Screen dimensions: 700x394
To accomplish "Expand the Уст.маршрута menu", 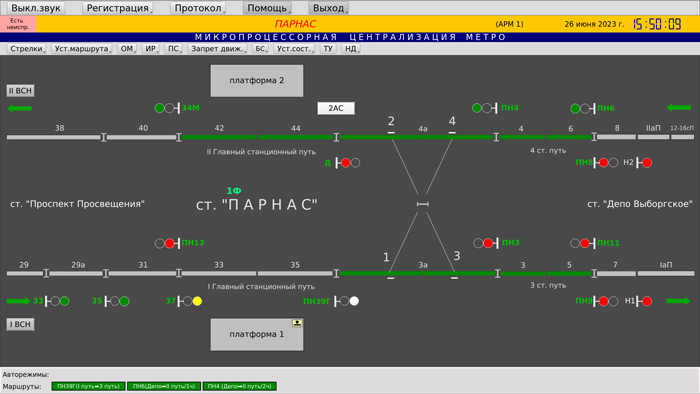I will (x=82, y=49).
